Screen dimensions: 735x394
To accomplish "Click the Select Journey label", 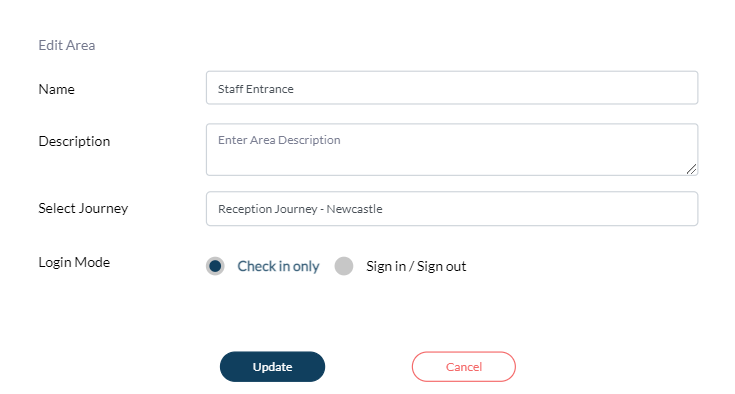I will (x=83, y=208).
